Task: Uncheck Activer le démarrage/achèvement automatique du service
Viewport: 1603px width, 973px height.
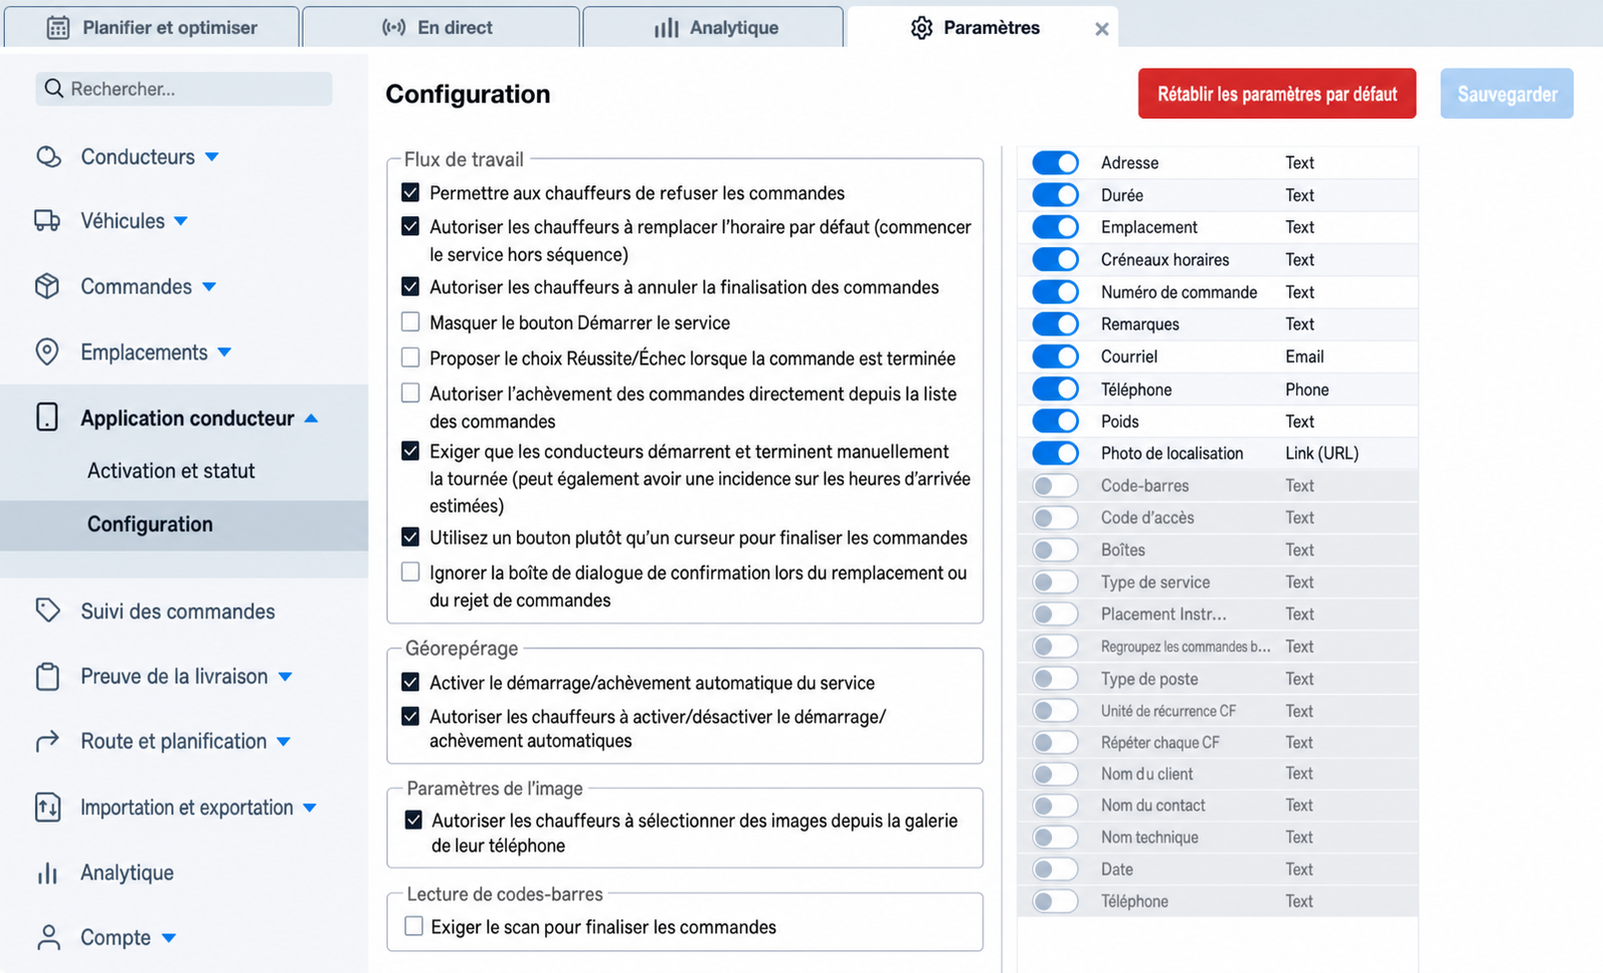Action: coord(410,682)
